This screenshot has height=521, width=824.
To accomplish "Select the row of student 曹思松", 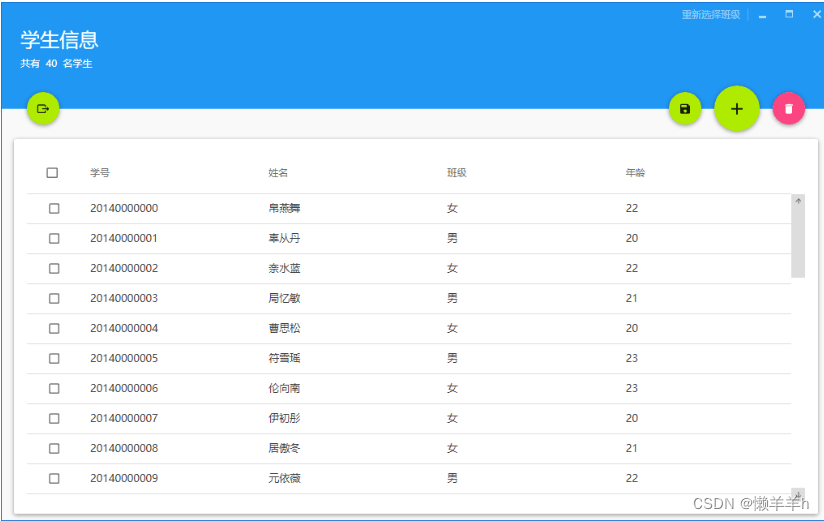I will tap(284, 328).
